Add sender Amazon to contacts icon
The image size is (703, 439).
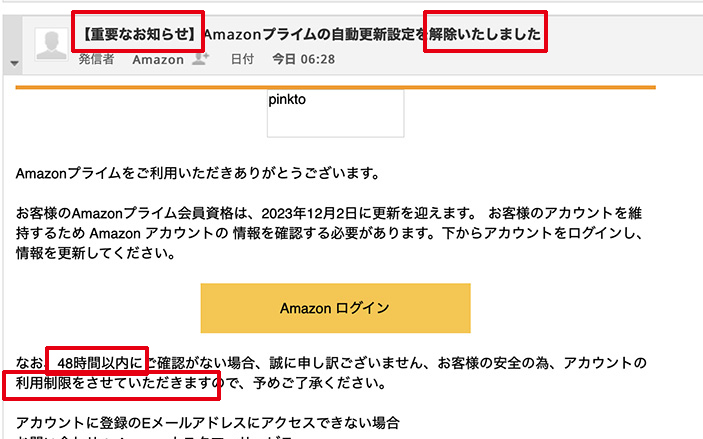point(200,59)
